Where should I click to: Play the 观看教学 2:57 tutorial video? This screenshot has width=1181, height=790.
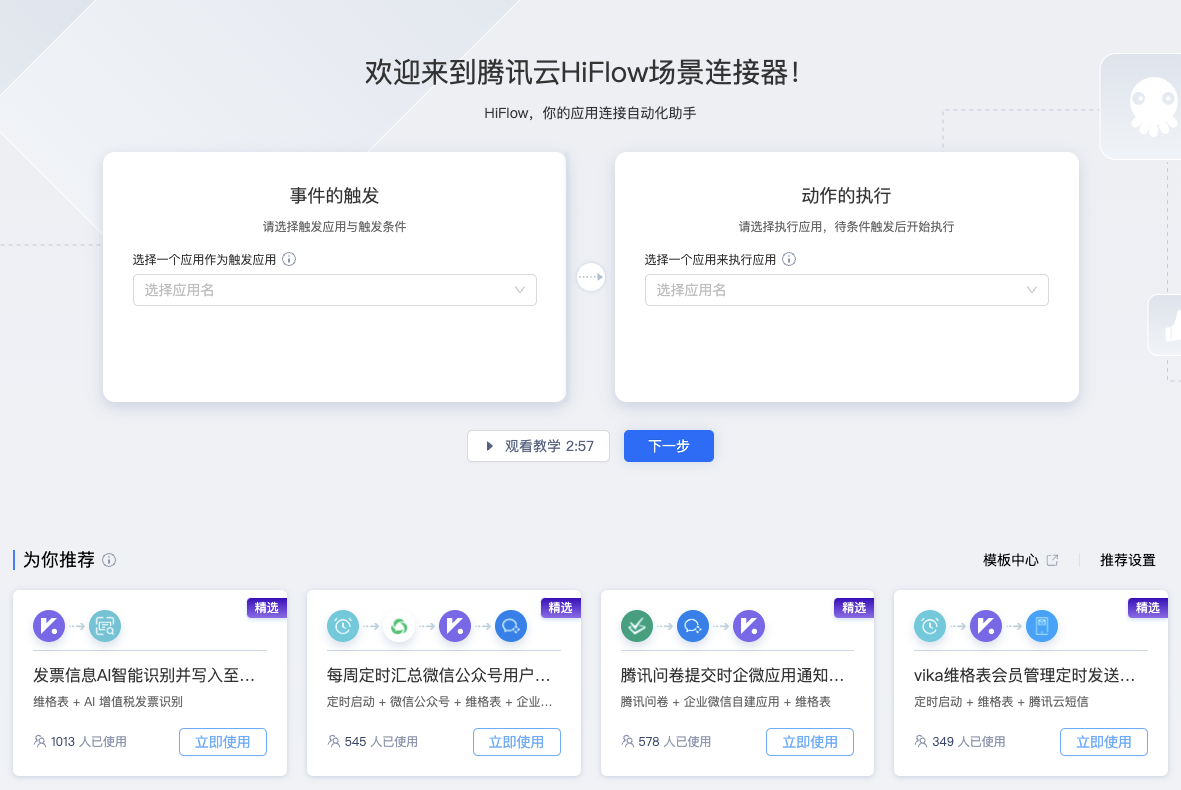(x=538, y=446)
